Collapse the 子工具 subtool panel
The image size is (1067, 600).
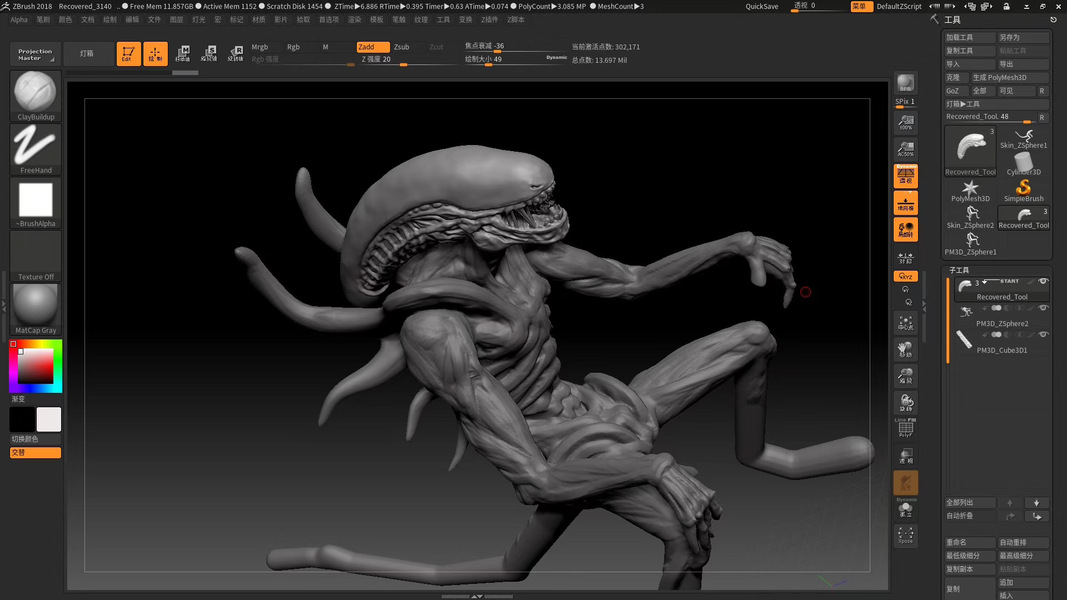pyautogui.click(x=959, y=270)
